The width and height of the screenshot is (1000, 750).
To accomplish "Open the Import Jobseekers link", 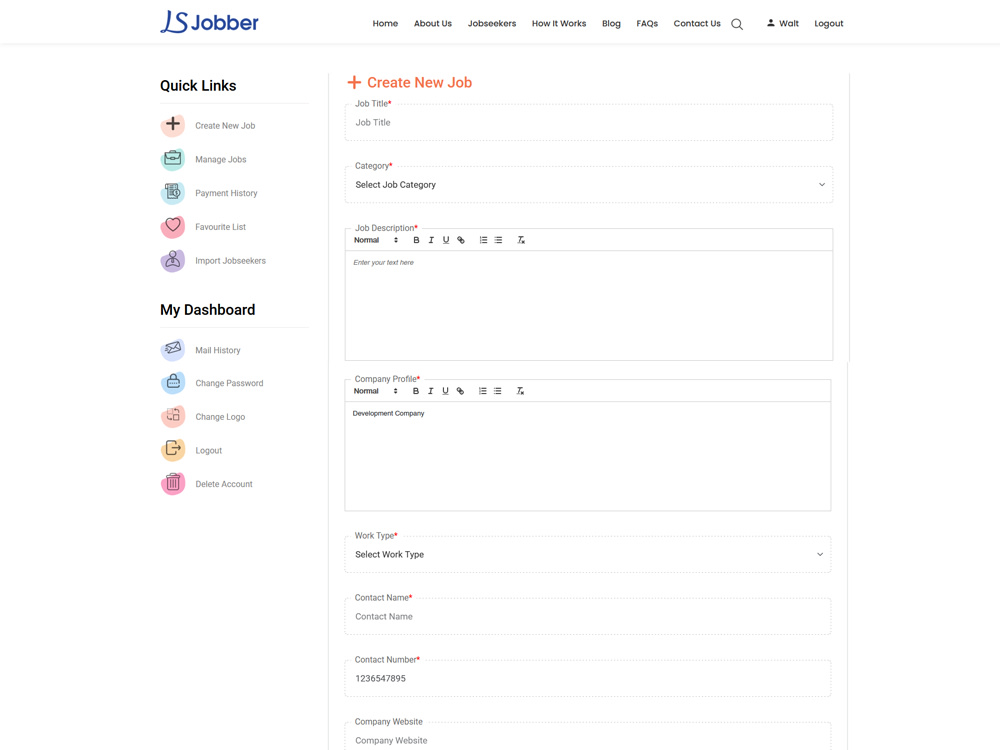I will (x=230, y=261).
